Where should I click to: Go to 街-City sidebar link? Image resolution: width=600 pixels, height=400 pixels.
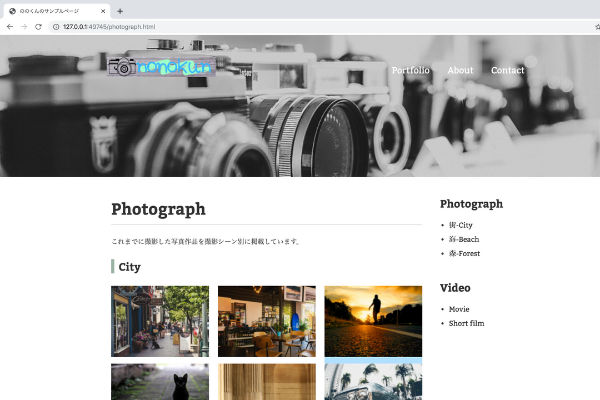(x=461, y=225)
